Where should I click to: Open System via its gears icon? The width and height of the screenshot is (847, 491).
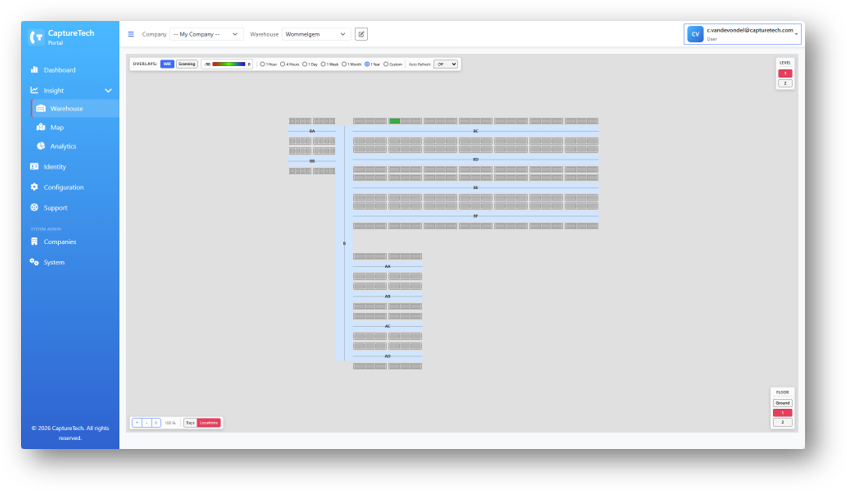35,262
